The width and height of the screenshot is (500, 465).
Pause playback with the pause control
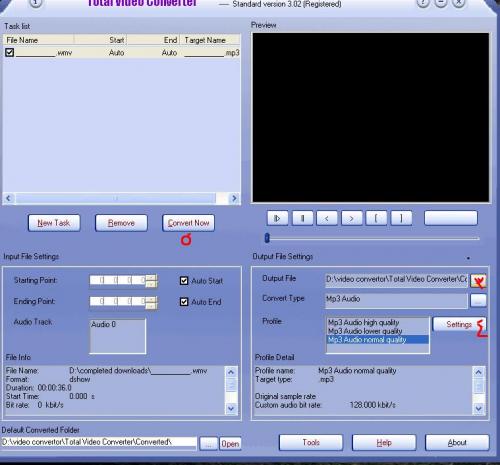pos(302,219)
